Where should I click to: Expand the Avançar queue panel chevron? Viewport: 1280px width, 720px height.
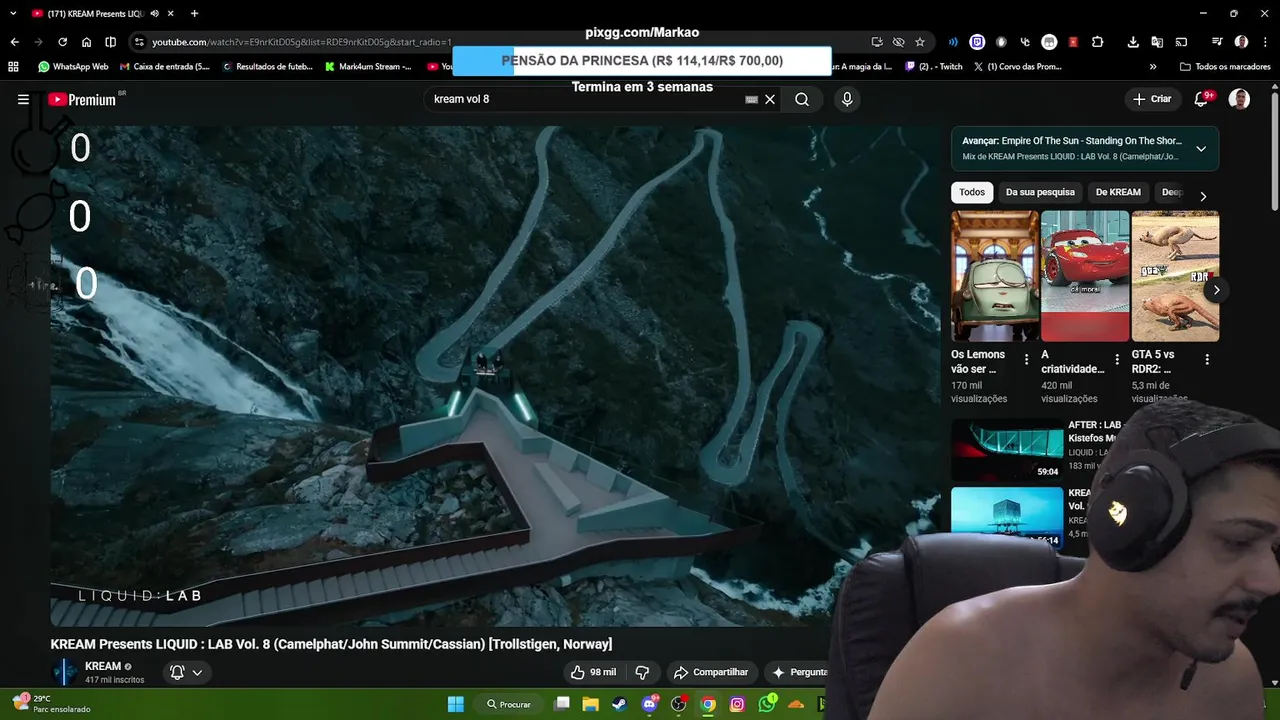[1201, 149]
